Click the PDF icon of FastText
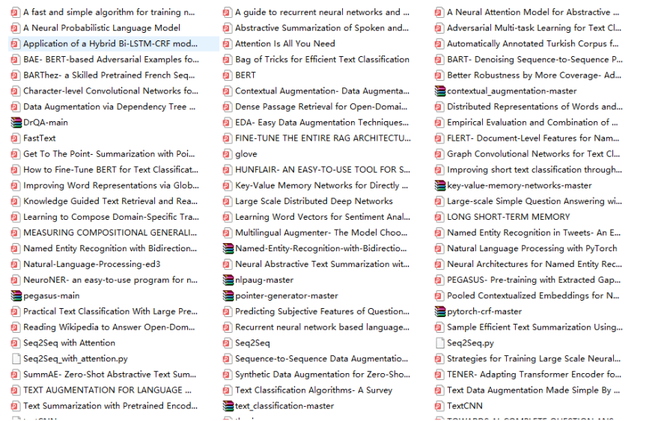This screenshot has width=670, height=421. pyautogui.click(x=15, y=138)
